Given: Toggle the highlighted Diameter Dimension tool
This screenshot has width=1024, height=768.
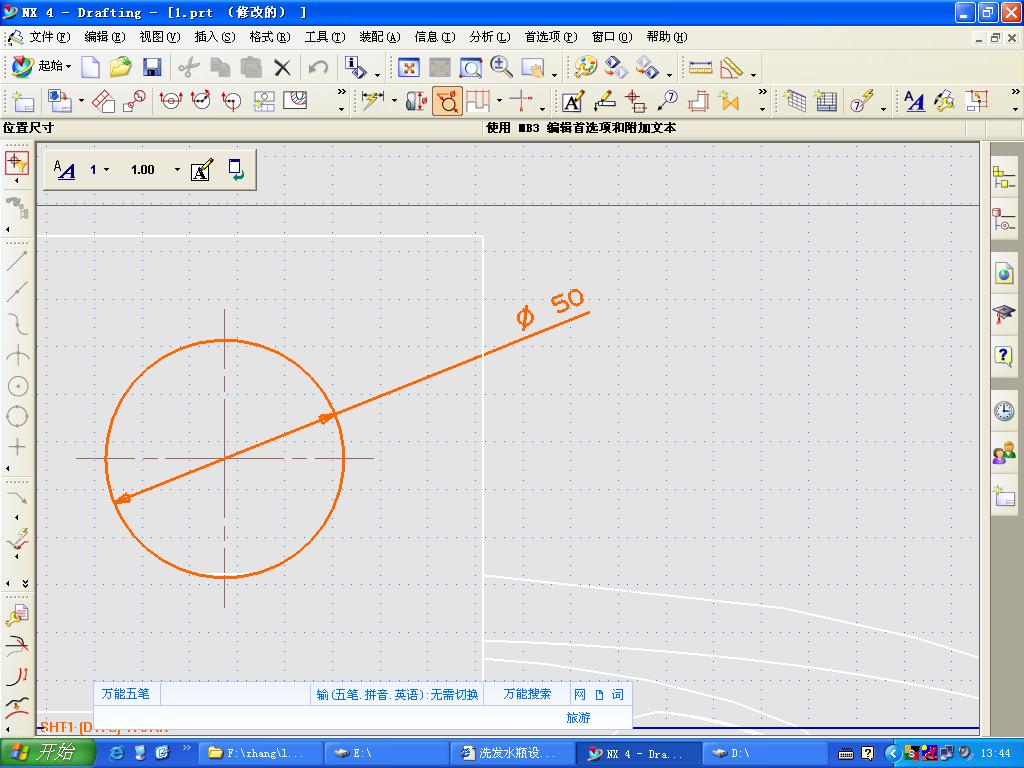Looking at the screenshot, I should tap(447, 101).
